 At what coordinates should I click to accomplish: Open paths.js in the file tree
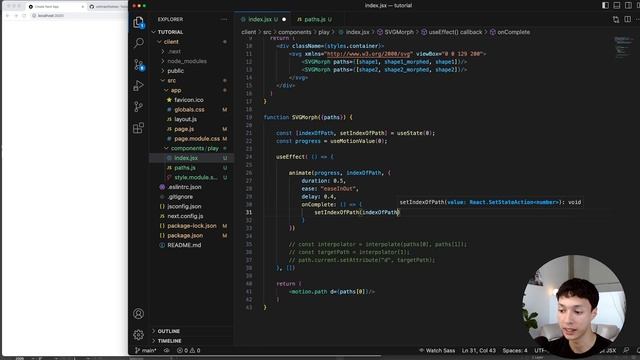pyautogui.click(x=185, y=168)
